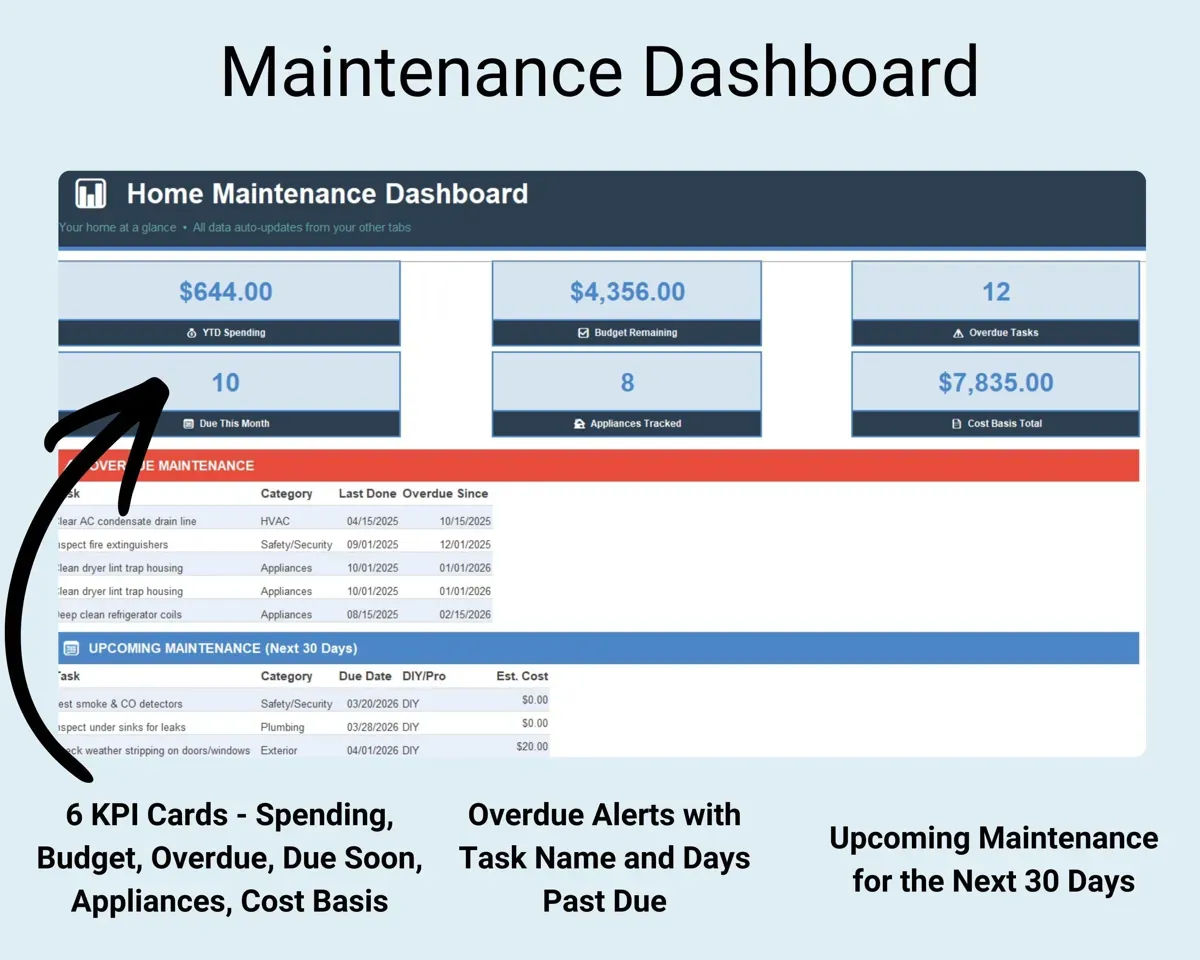Select the 03/20/2026 due date
This screenshot has width=1200, height=960.
[x=372, y=704]
